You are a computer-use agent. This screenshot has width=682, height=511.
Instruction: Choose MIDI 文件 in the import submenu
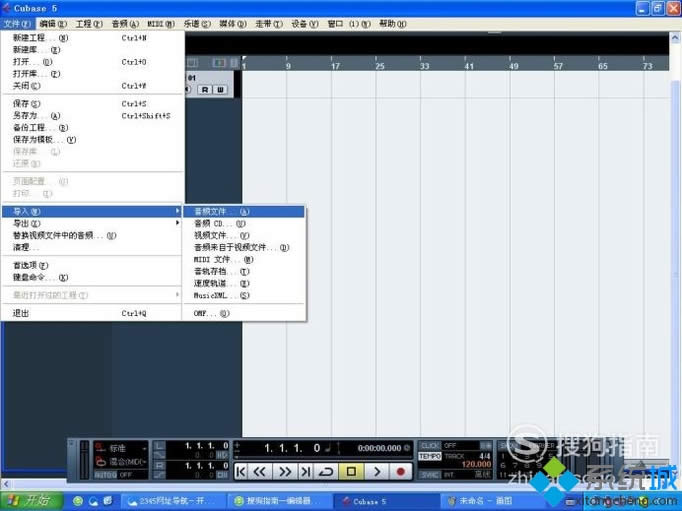click(x=244, y=260)
